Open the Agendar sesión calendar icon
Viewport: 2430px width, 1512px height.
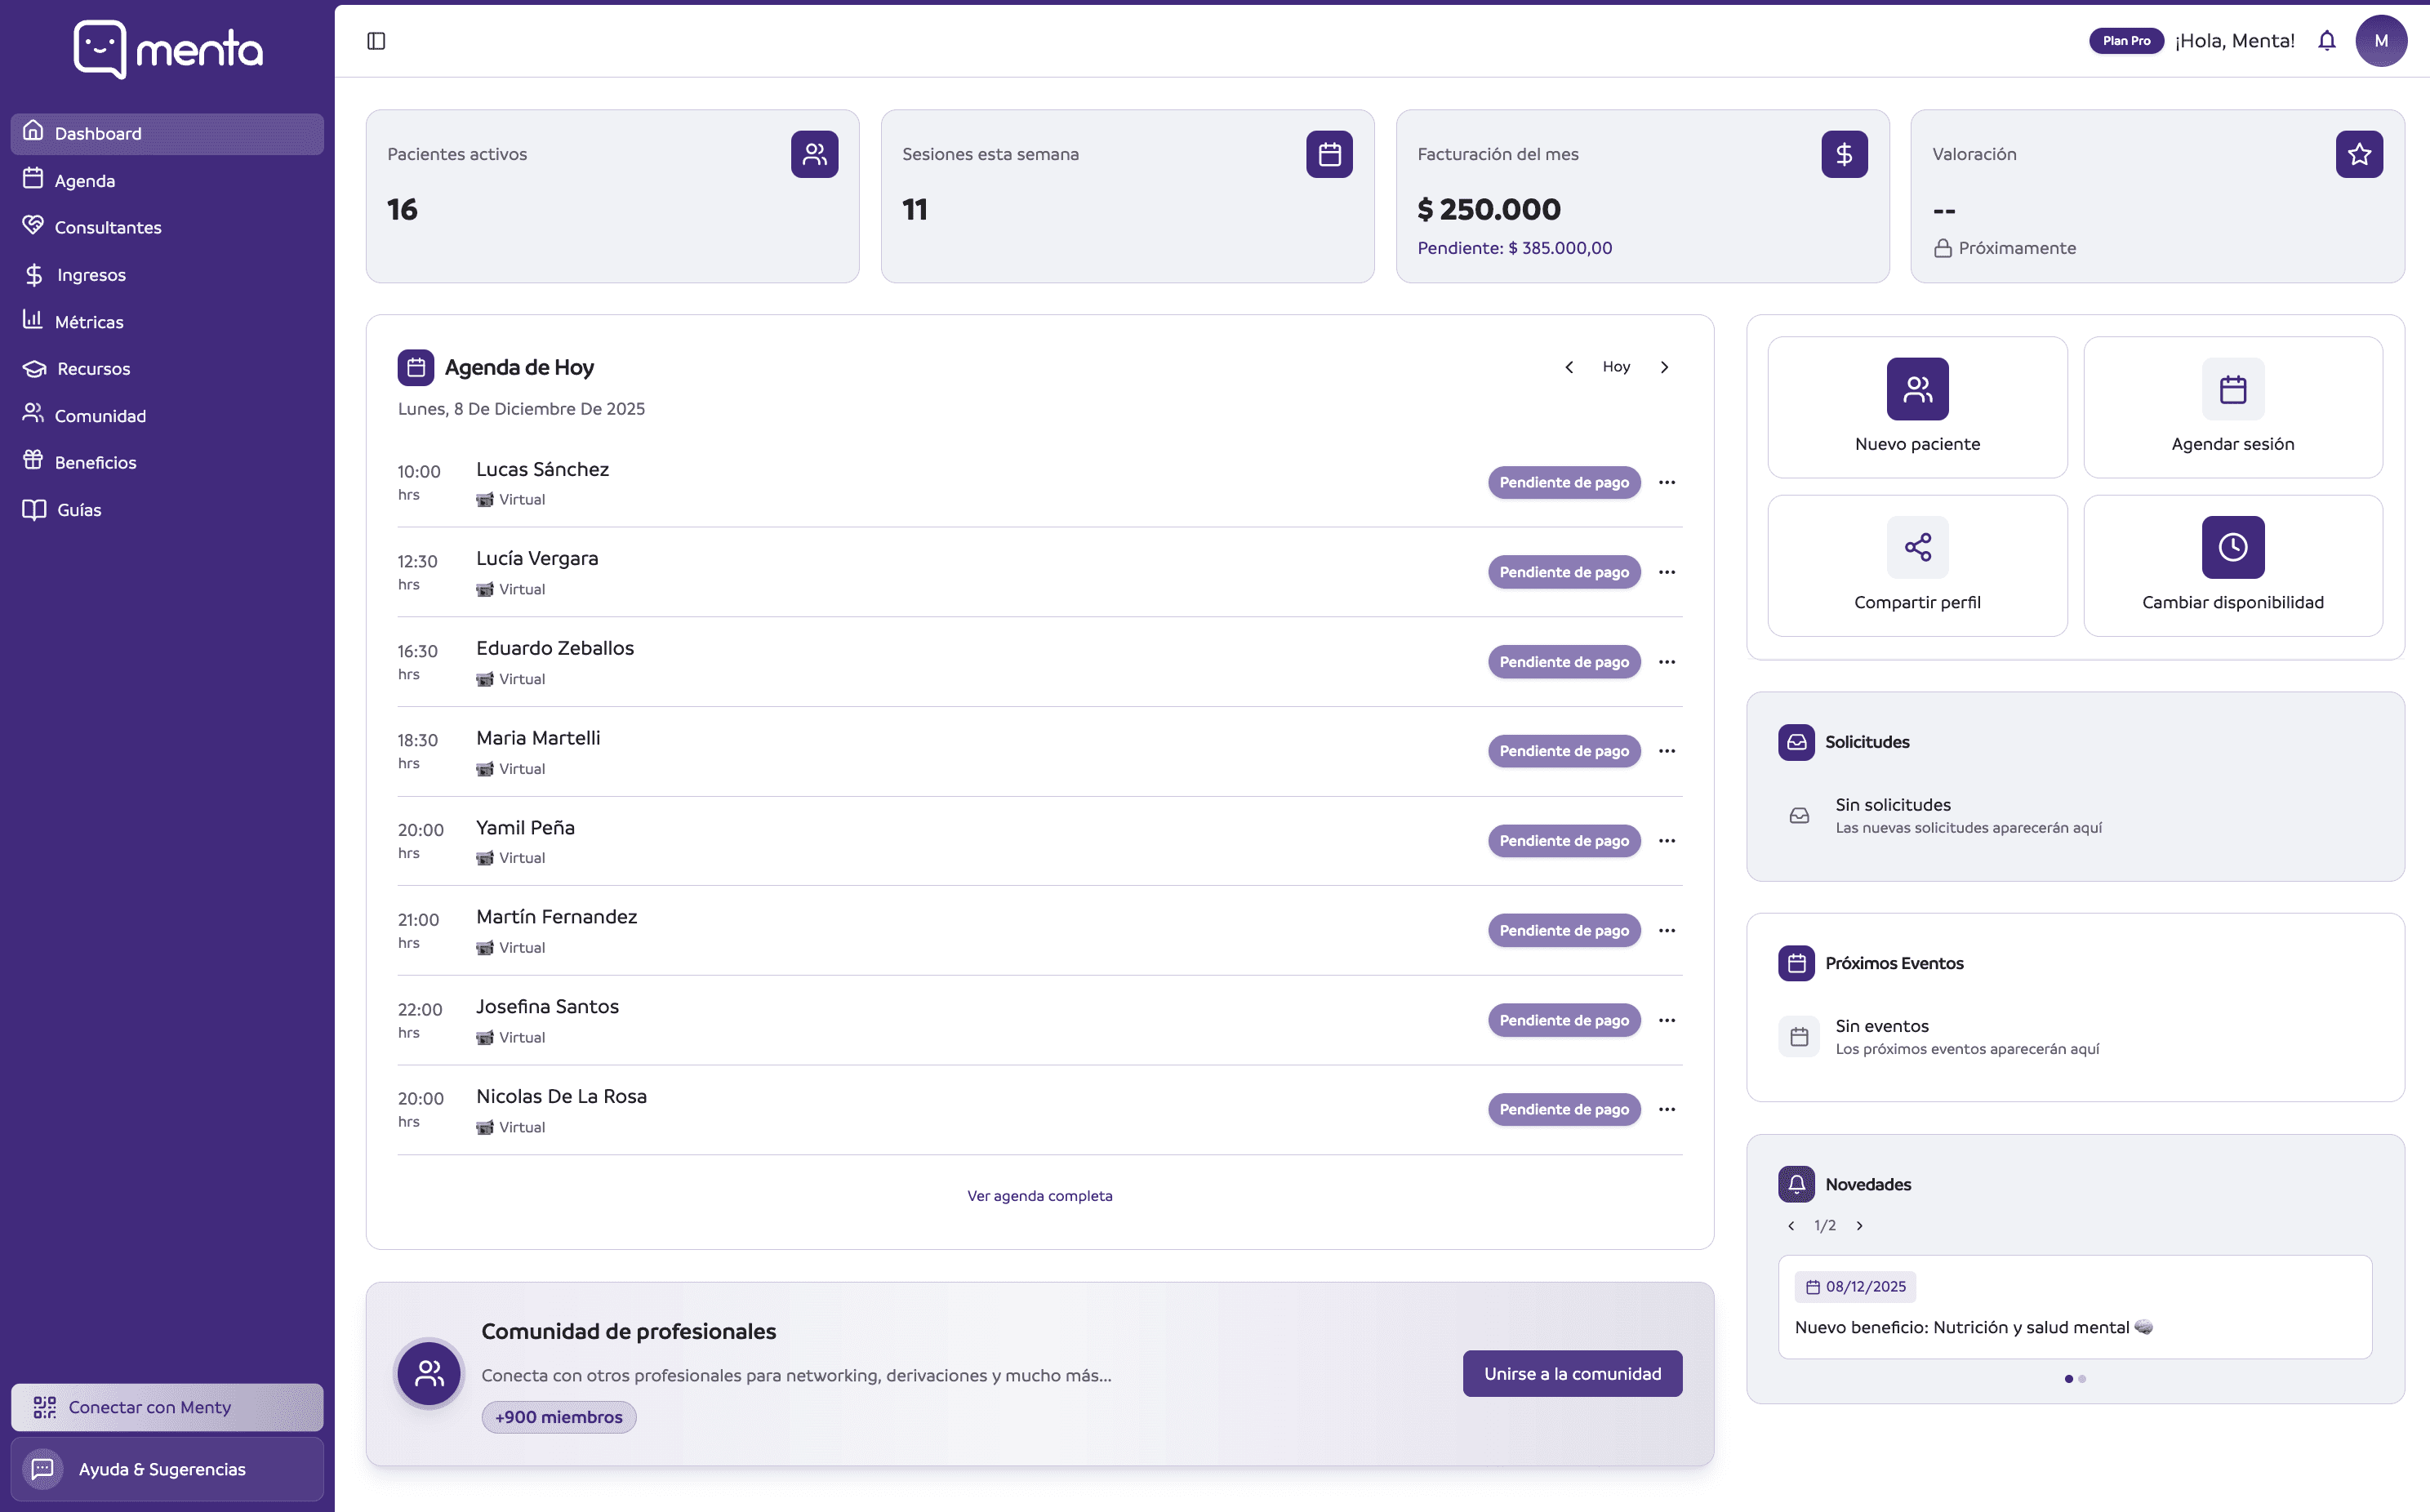pos(2232,389)
